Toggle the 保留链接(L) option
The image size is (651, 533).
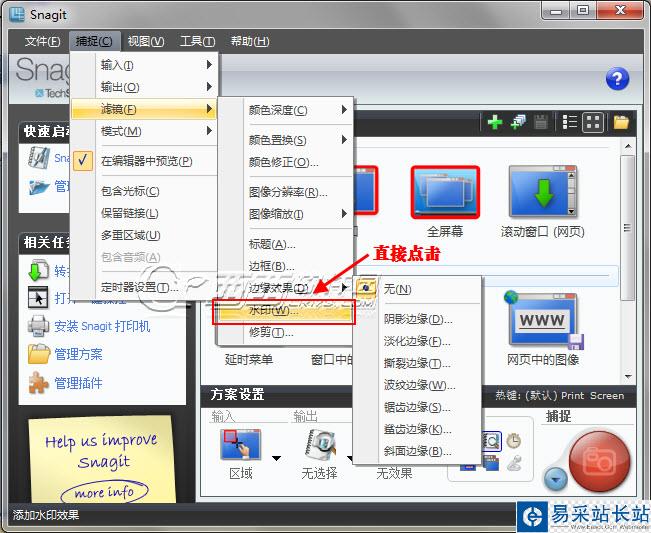[x=144, y=213]
